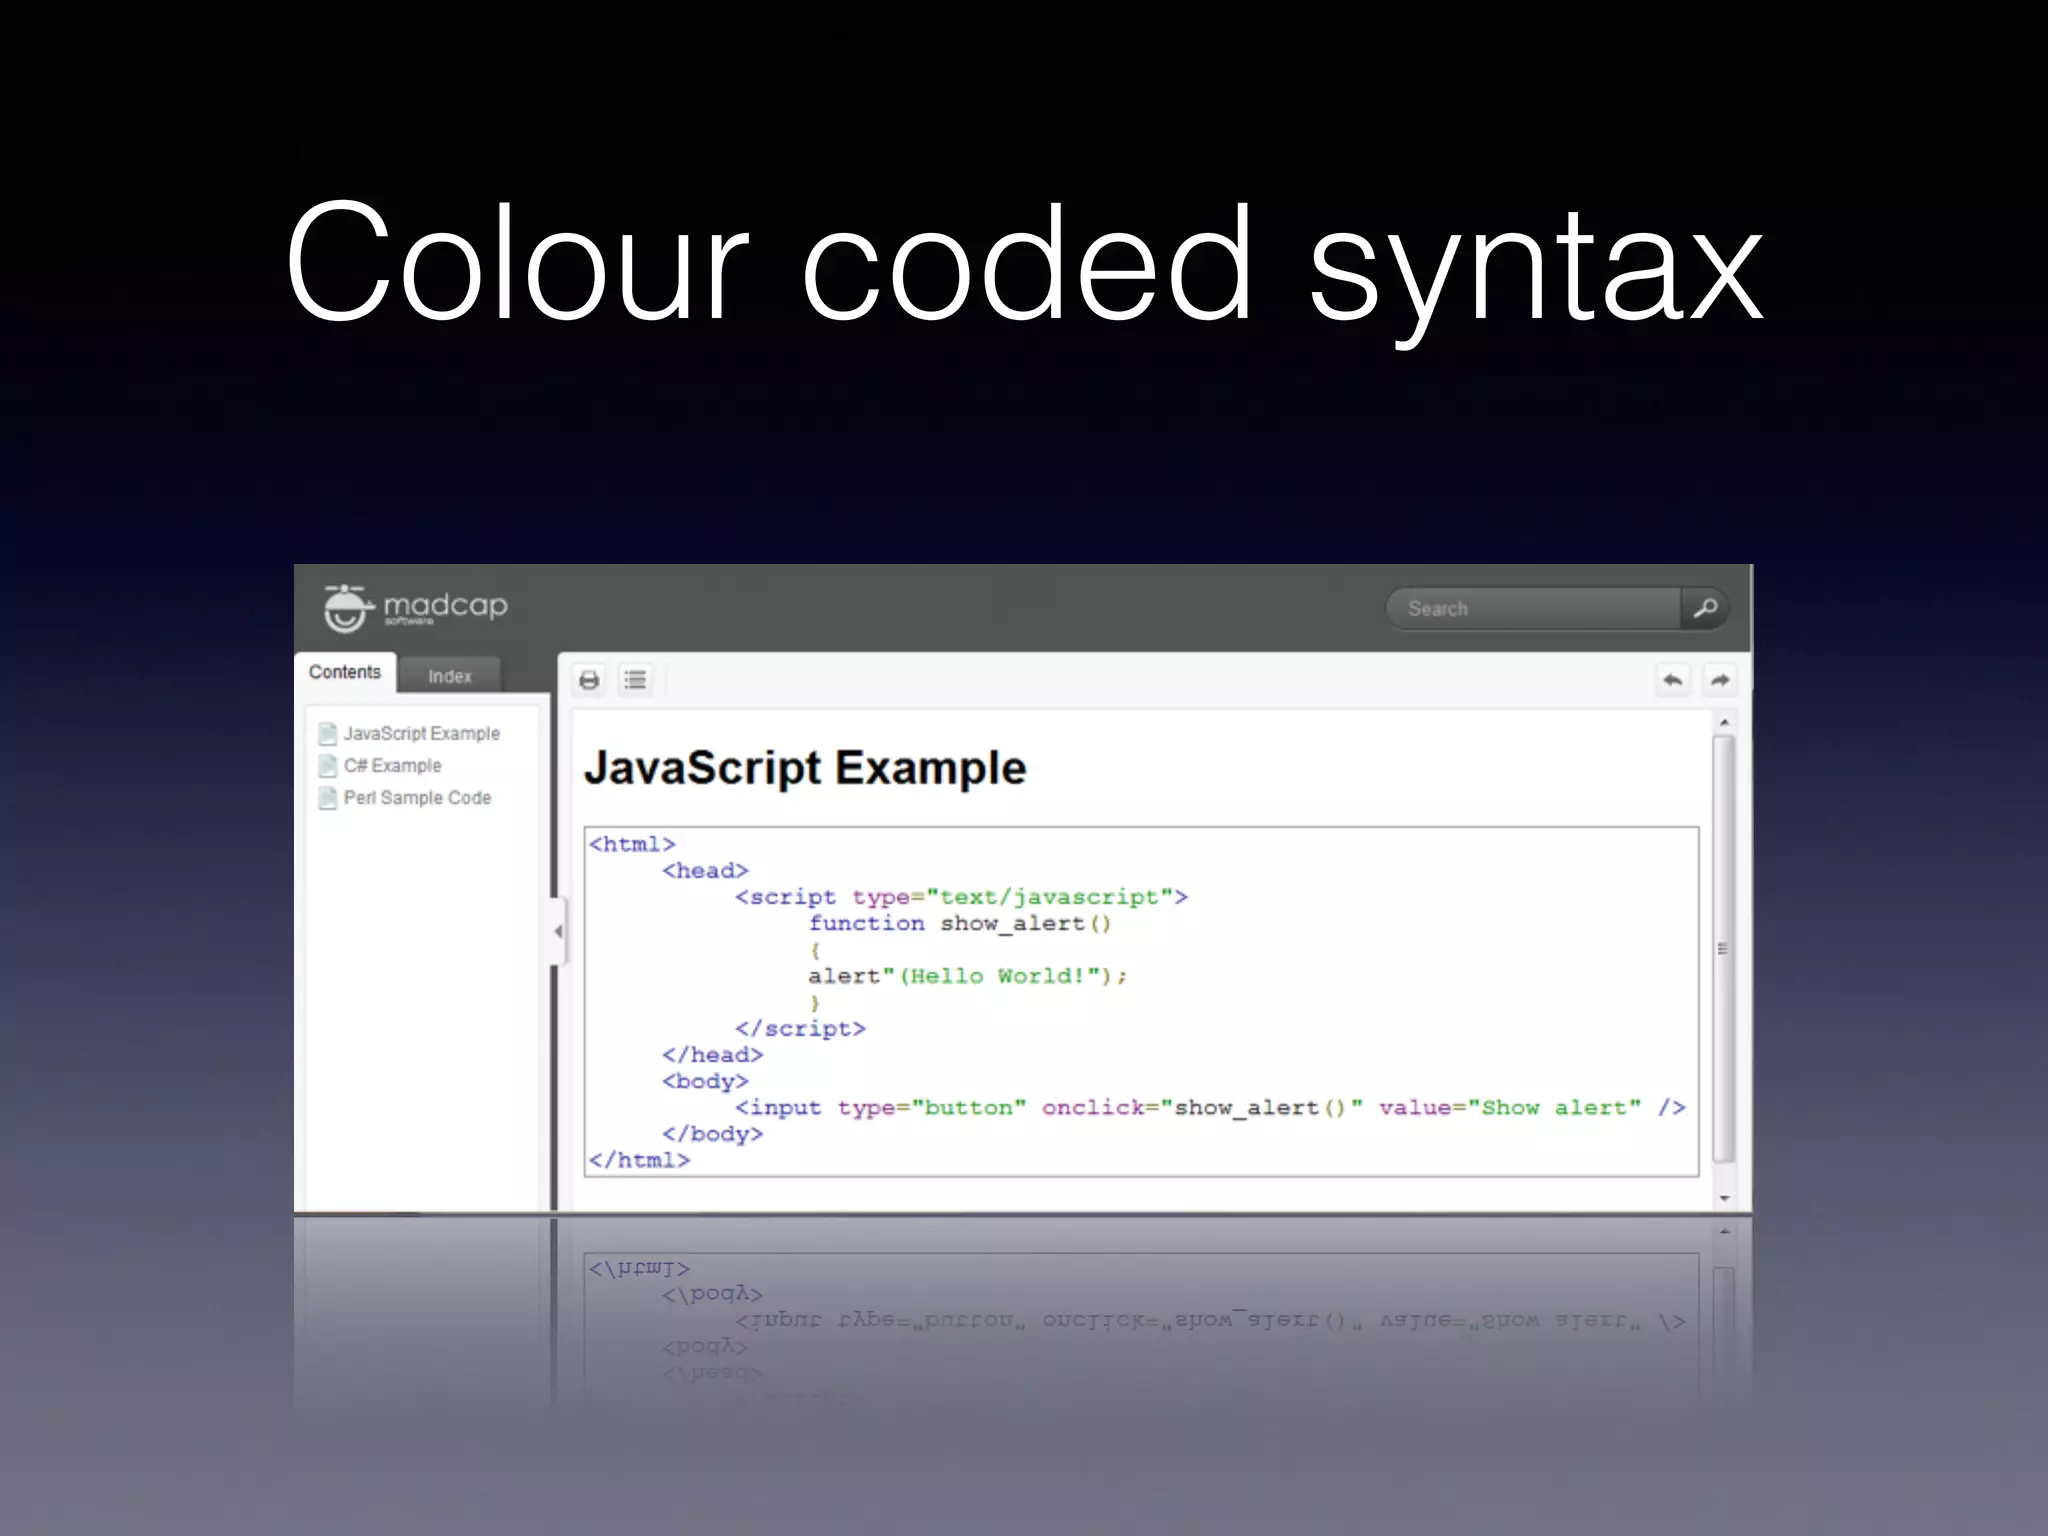Viewport: 2048px width, 1536px height.
Task: Click the "JavaScript Example" heading
Action: click(805, 768)
